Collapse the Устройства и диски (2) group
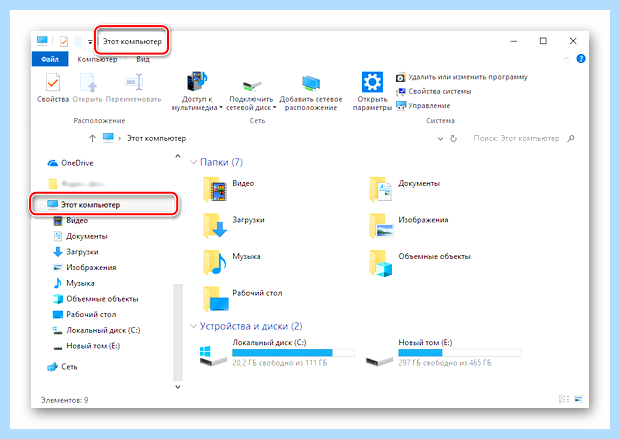This screenshot has width=620, height=439. (193, 326)
